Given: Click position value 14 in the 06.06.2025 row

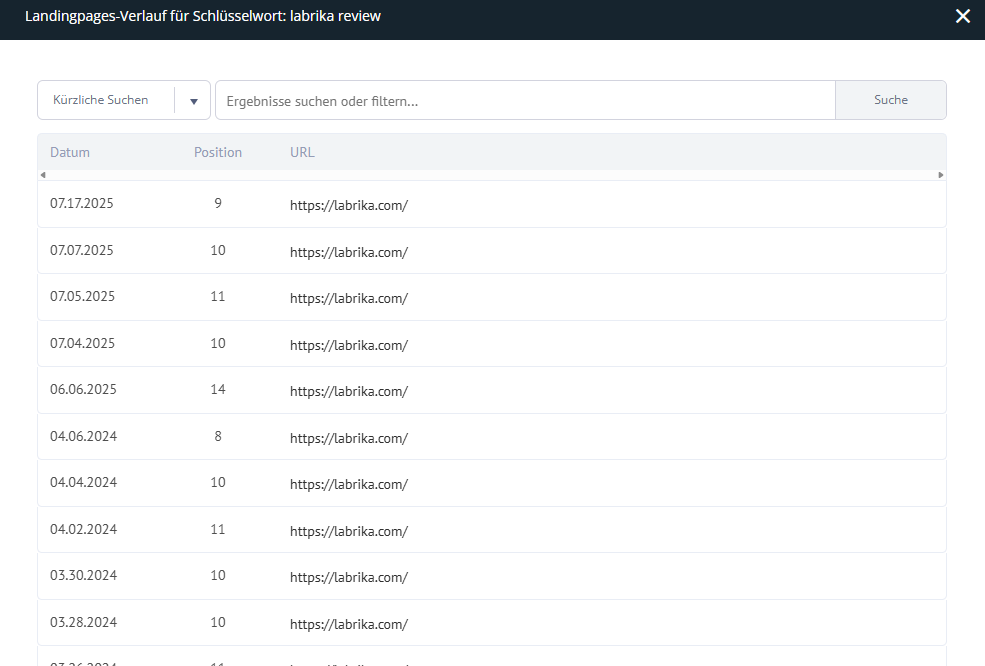Looking at the screenshot, I should [x=218, y=390].
